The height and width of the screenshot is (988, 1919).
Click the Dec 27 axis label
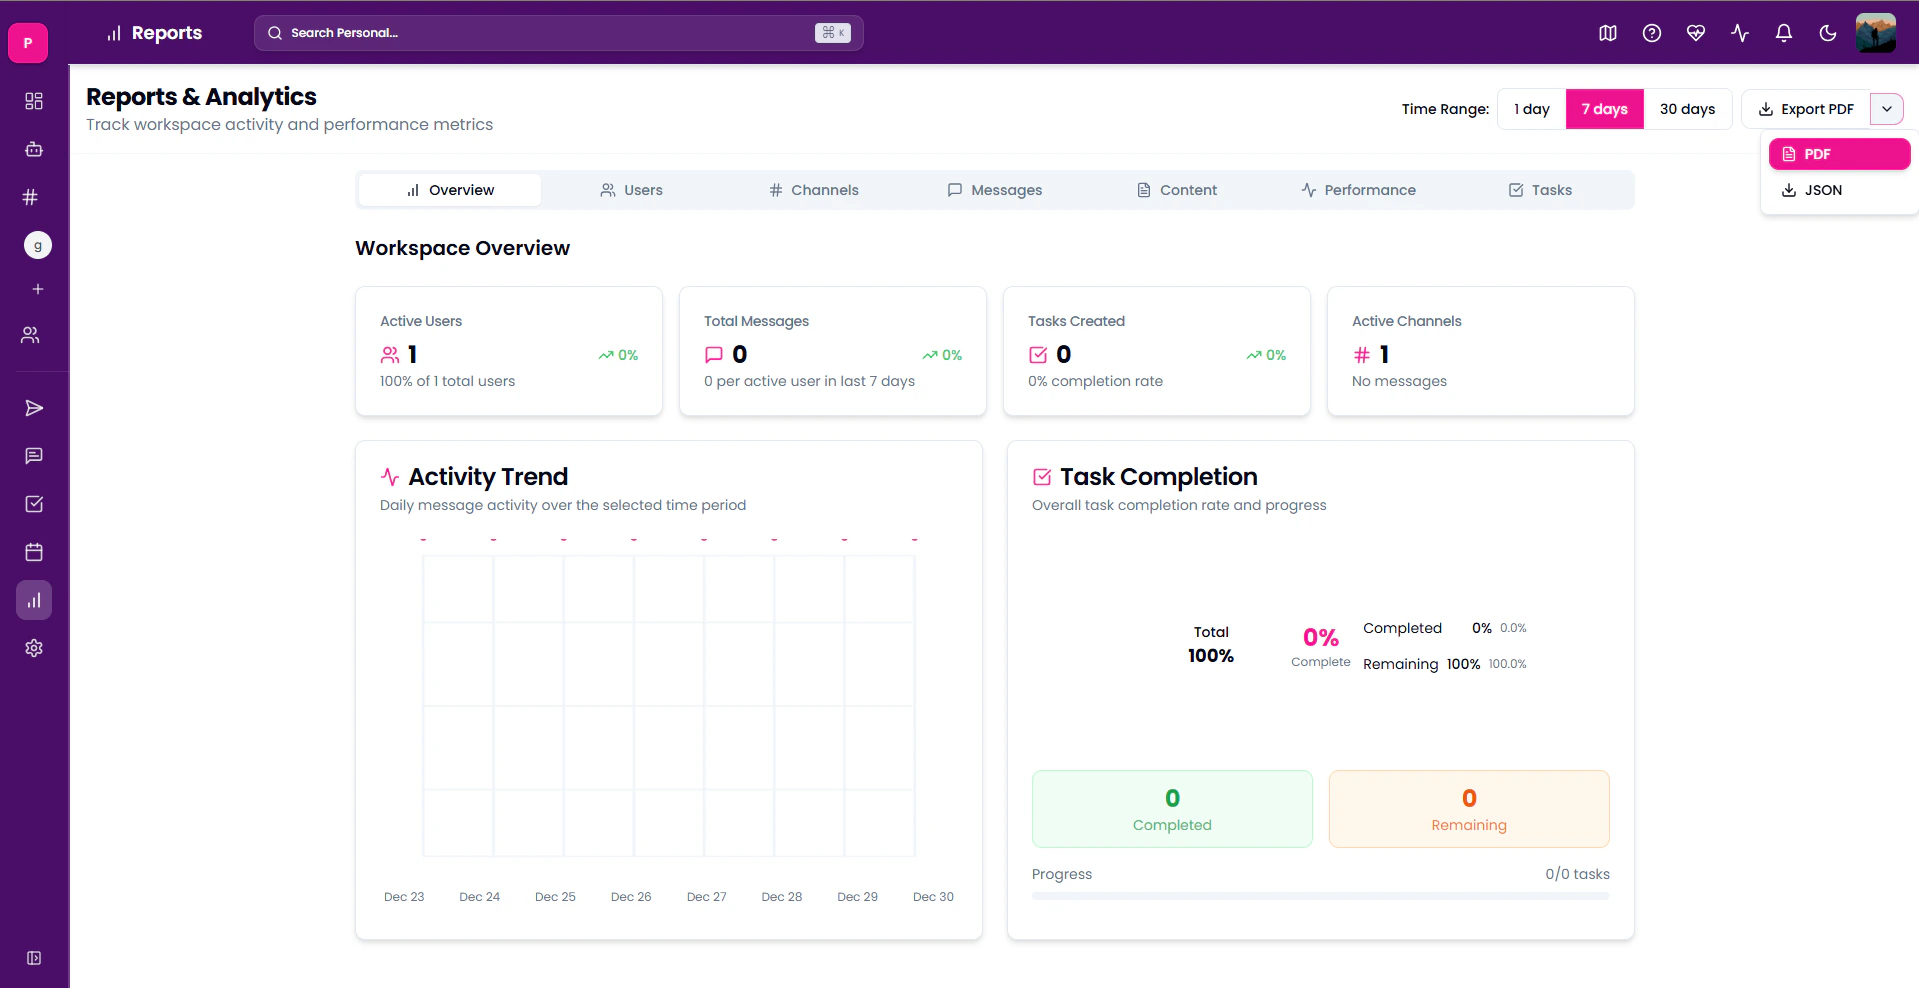click(706, 897)
